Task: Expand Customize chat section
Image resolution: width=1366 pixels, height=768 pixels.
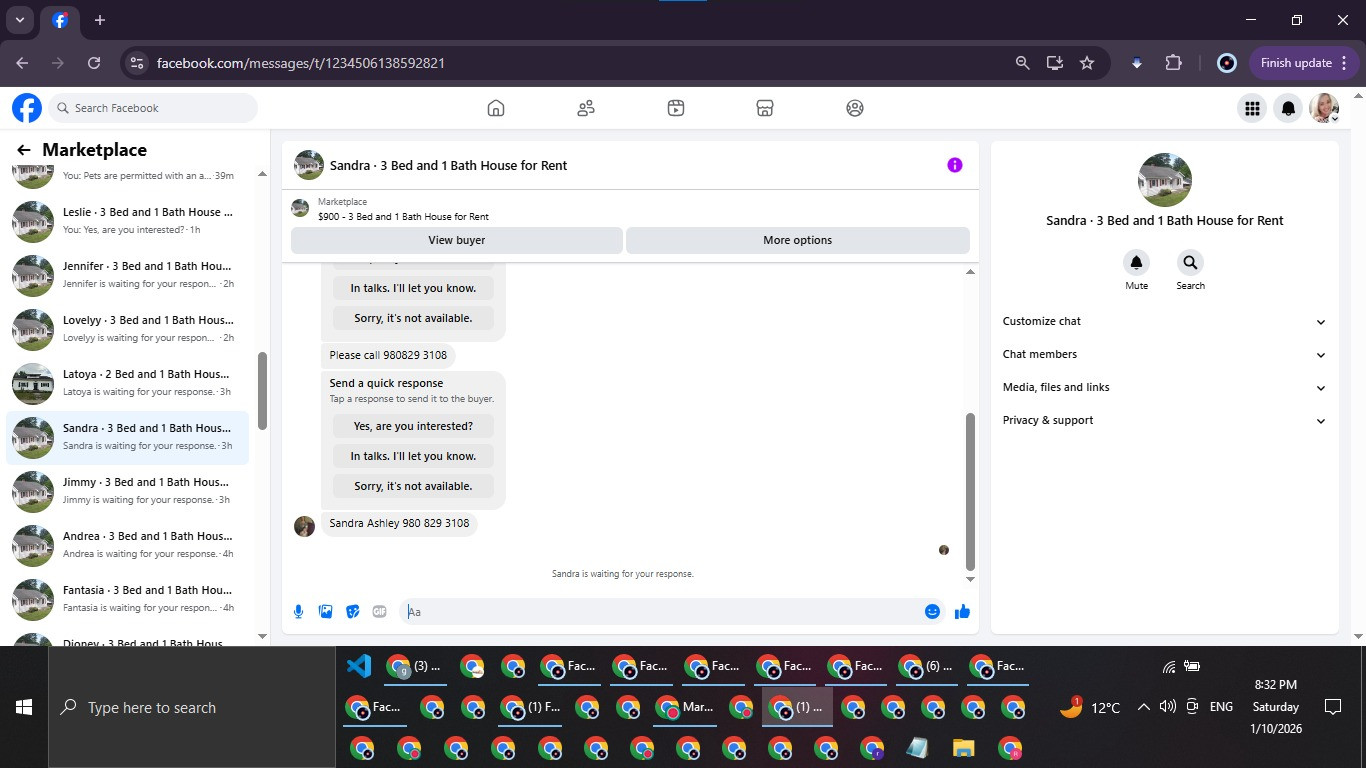Action: [1165, 322]
